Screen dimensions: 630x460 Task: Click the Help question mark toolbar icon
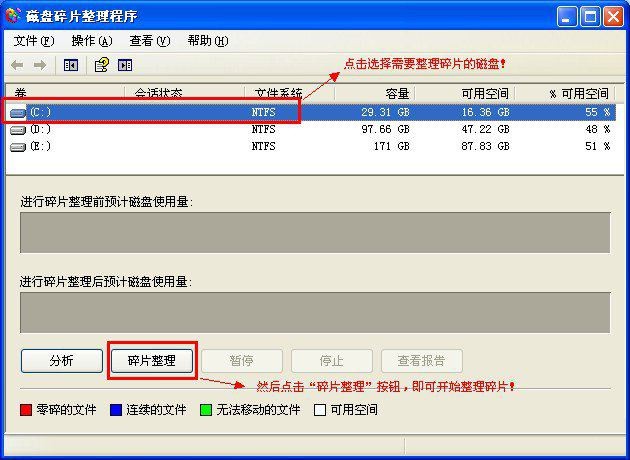click(x=101, y=65)
